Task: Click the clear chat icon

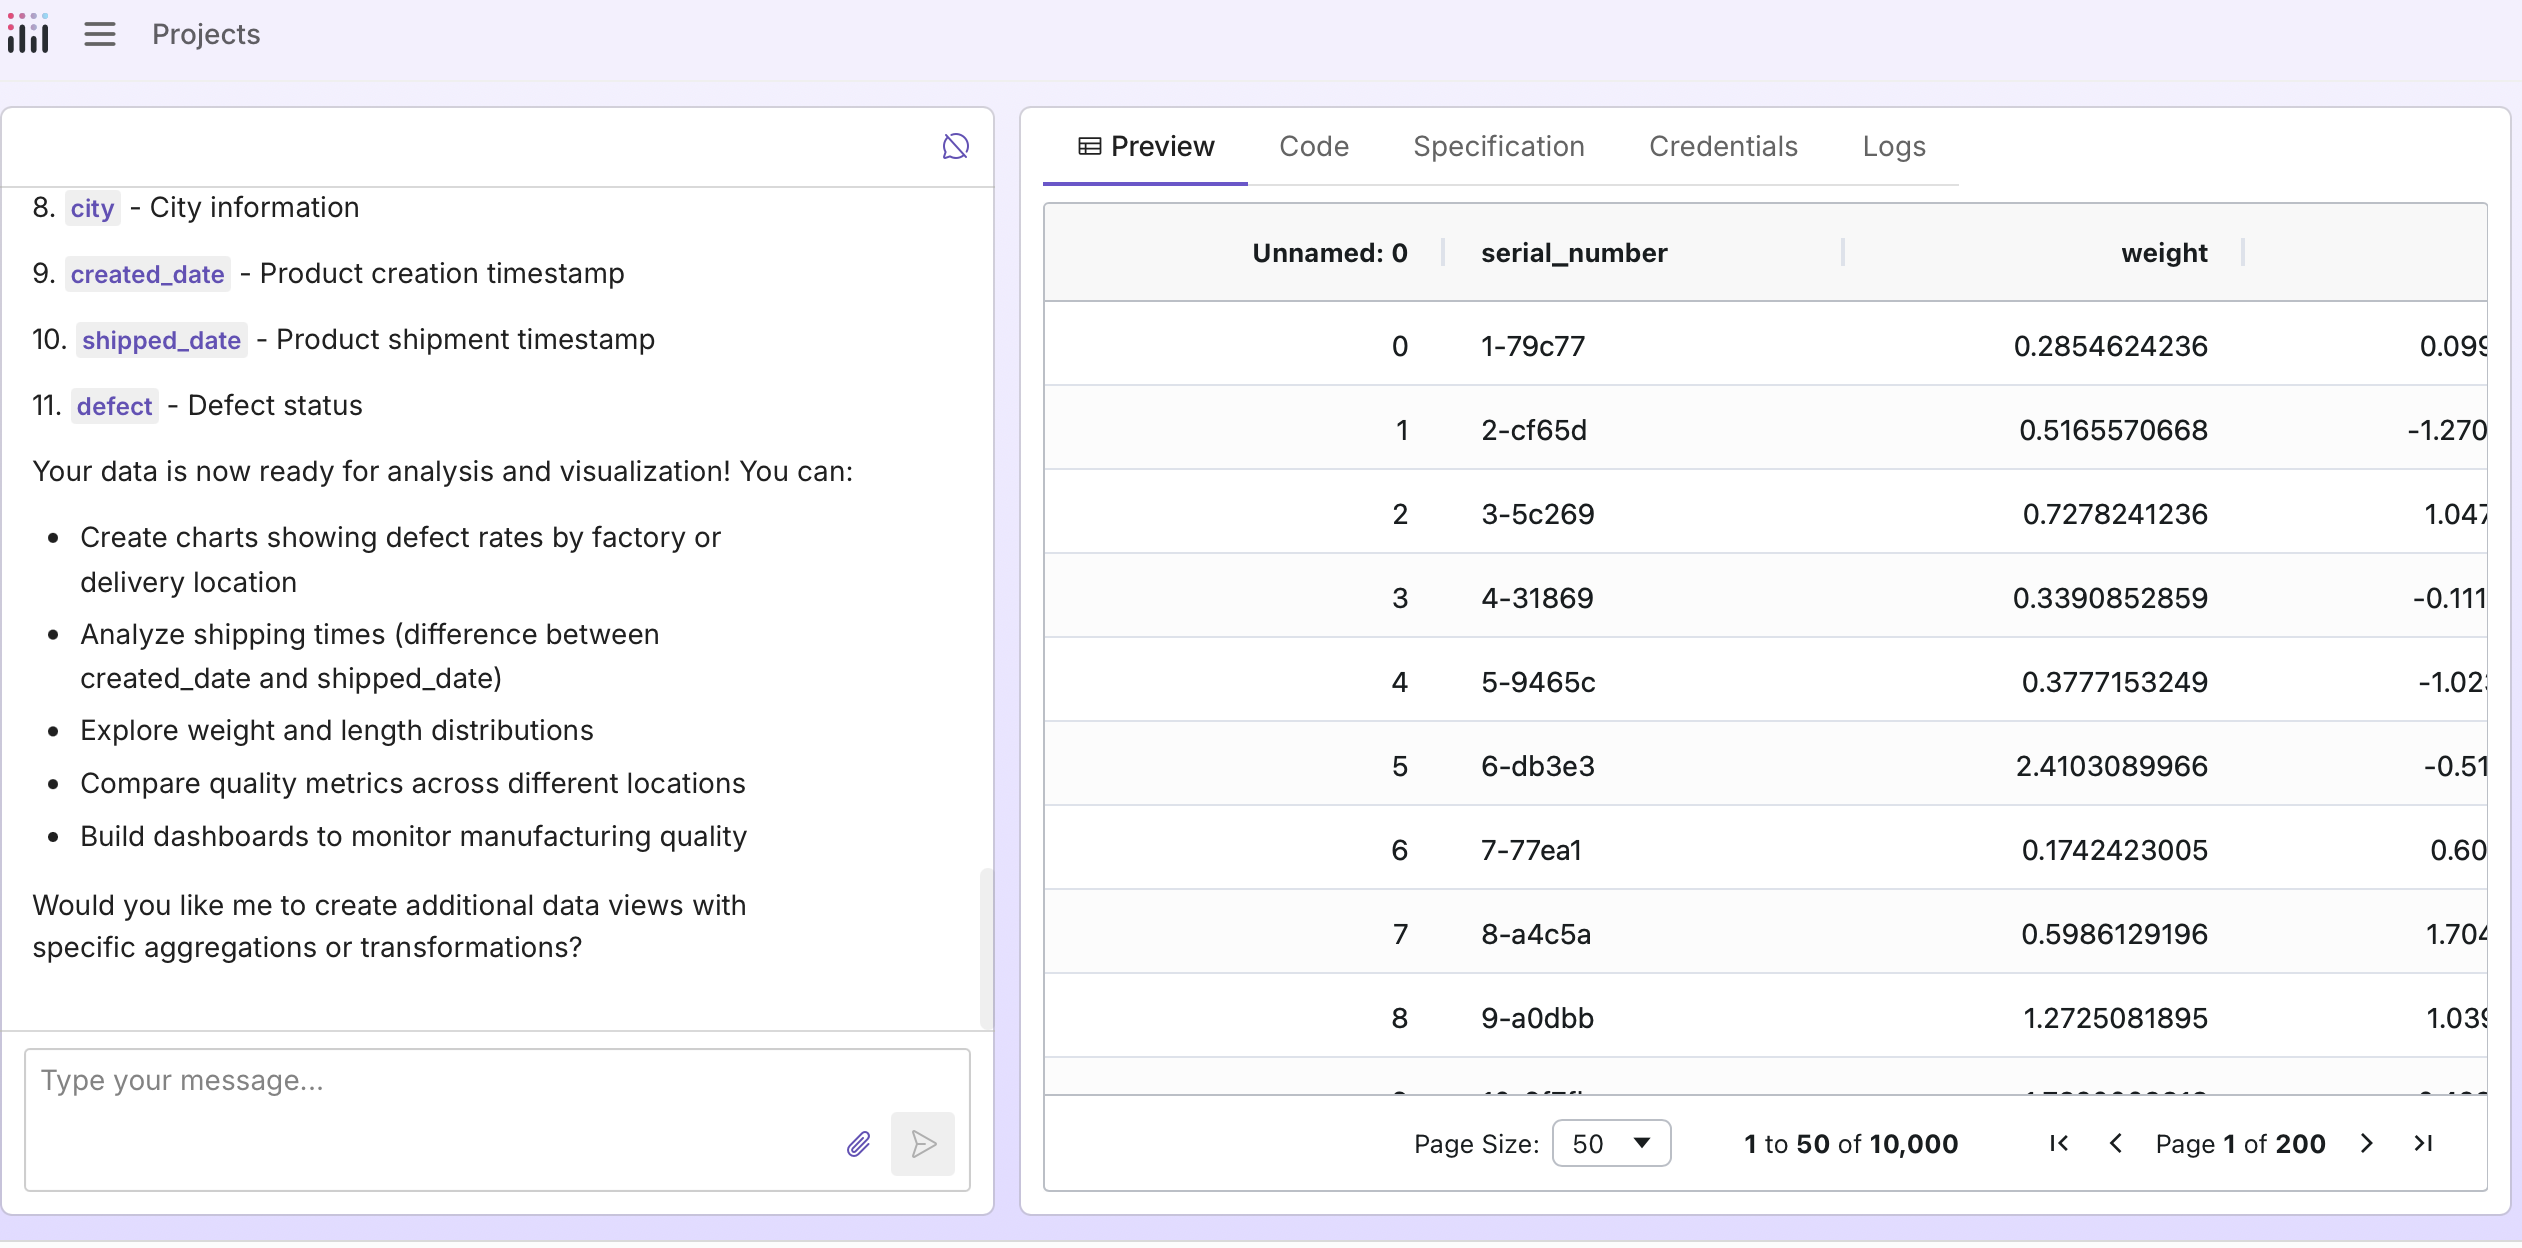Action: pos(955,147)
